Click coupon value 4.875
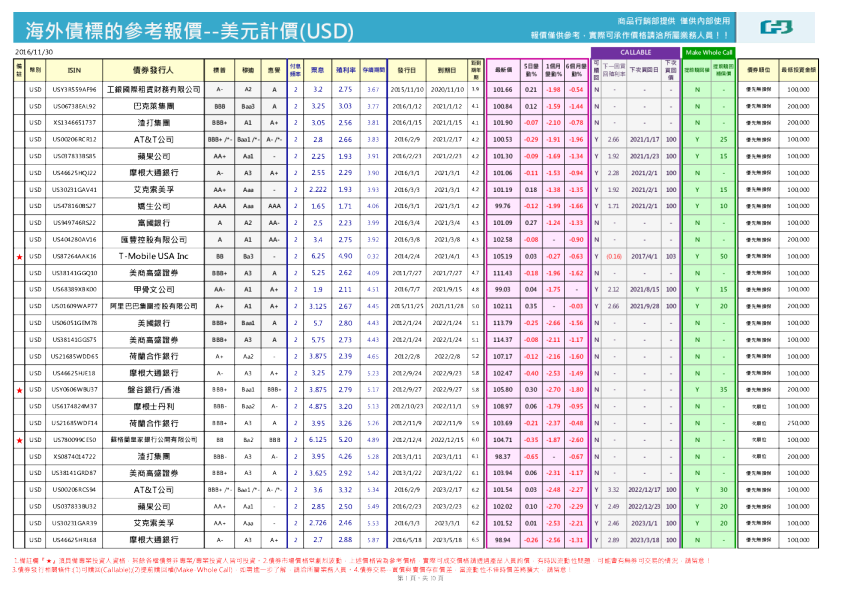This screenshot has height=595, width=842. click(x=318, y=407)
